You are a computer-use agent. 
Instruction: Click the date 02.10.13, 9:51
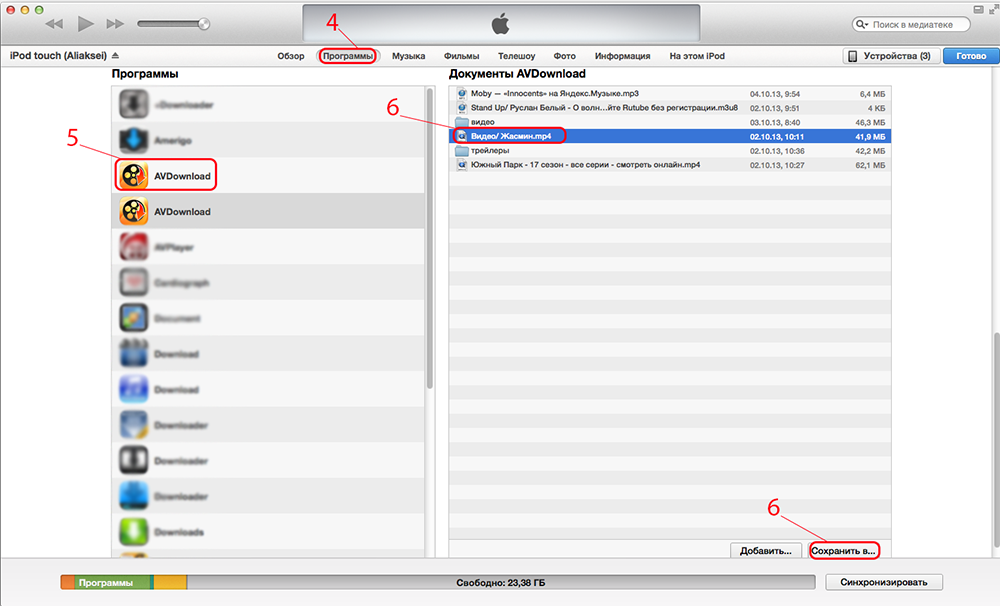coord(774,108)
